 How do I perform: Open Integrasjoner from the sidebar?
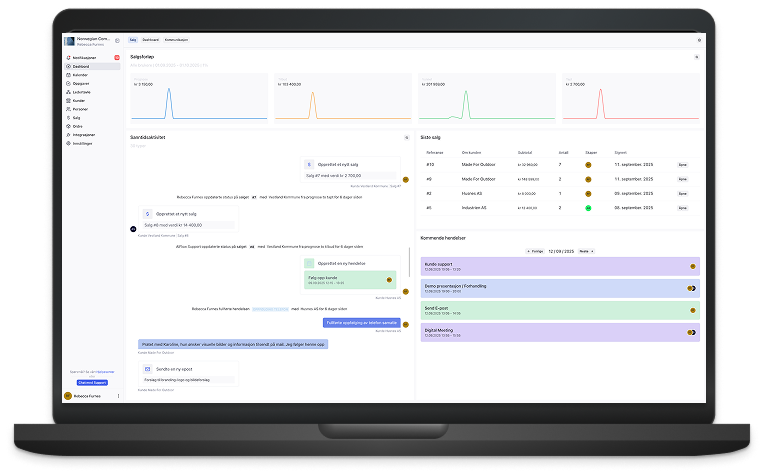tap(84, 134)
